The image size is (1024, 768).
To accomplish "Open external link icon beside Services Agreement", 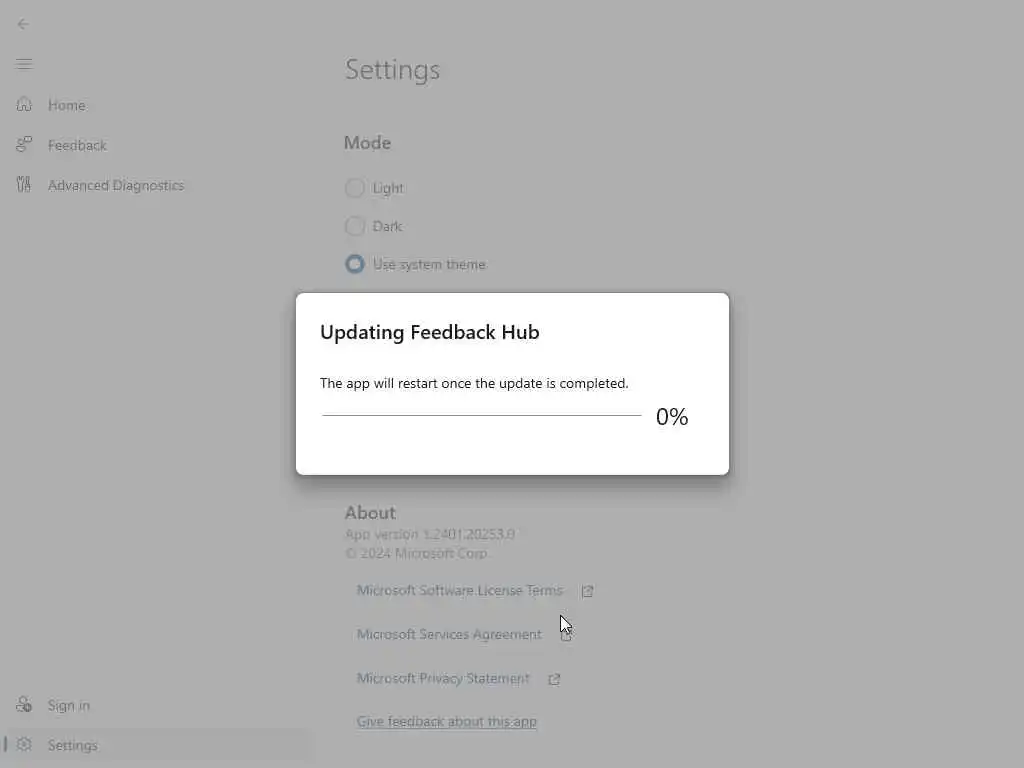I will pos(566,635).
